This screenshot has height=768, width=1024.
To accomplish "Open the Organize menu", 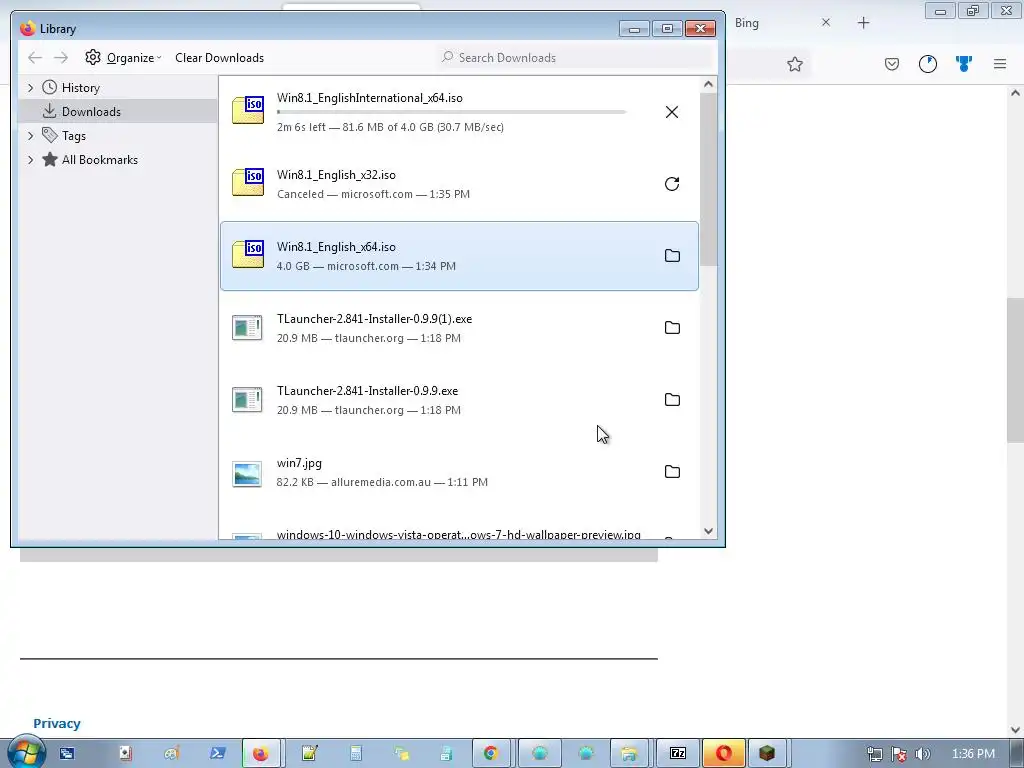I will click(123, 57).
